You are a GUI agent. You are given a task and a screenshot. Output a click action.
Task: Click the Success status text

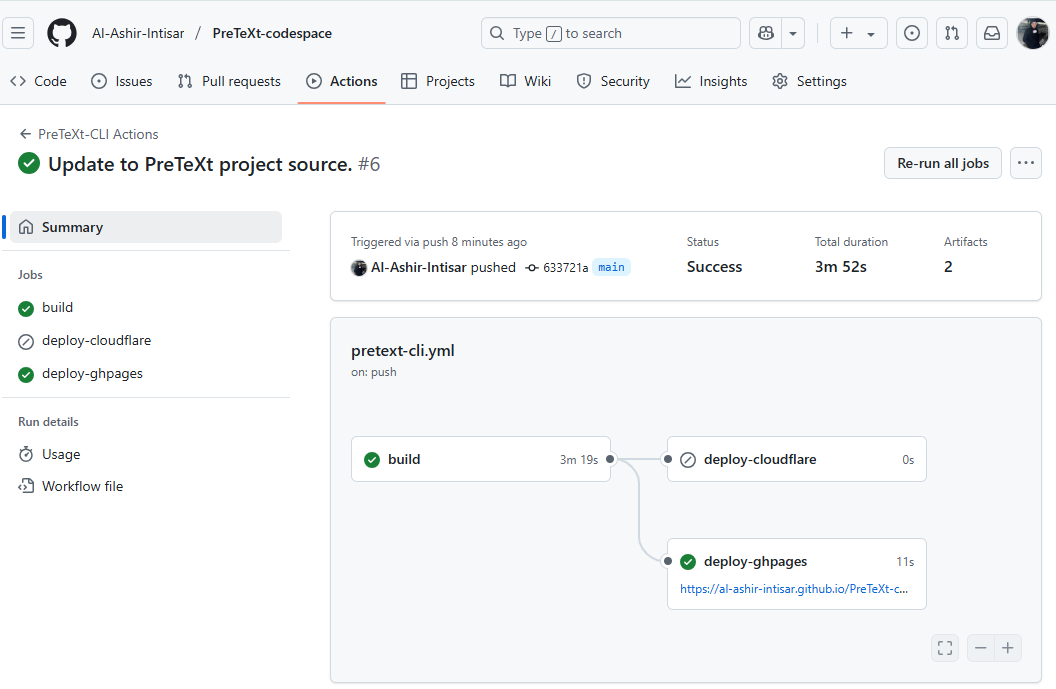click(x=714, y=267)
